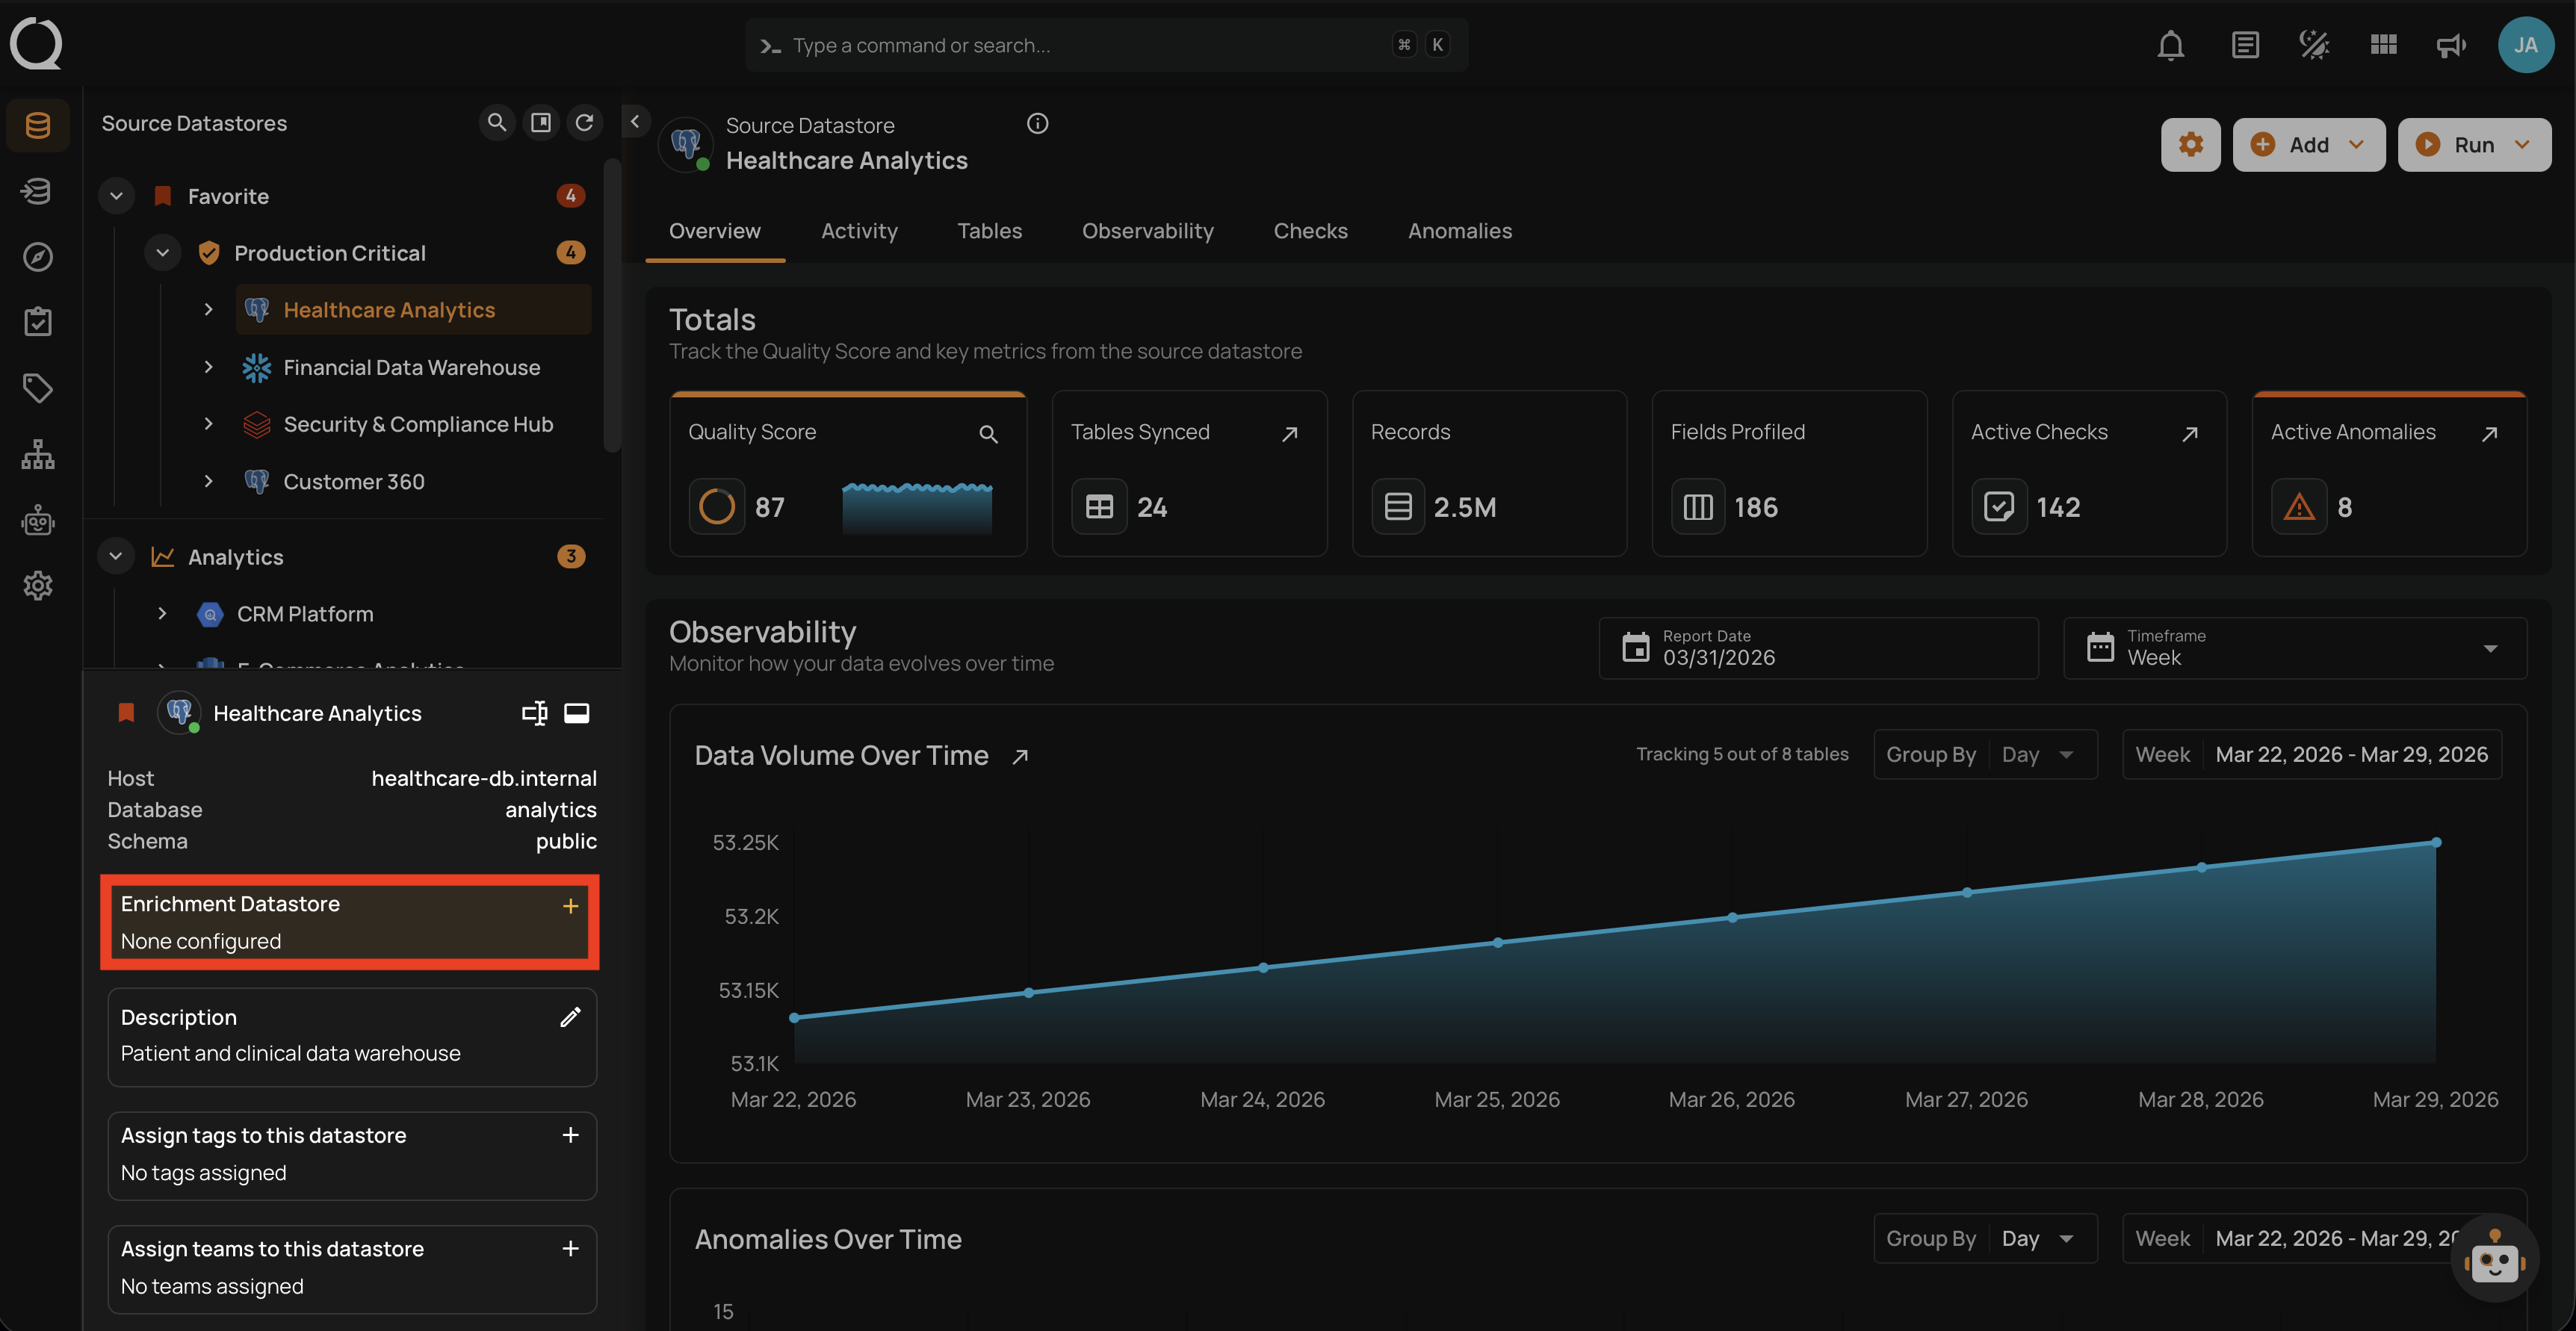Collapse the left panel with arrow
The width and height of the screenshot is (2576, 1331).
click(x=635, y=122)
